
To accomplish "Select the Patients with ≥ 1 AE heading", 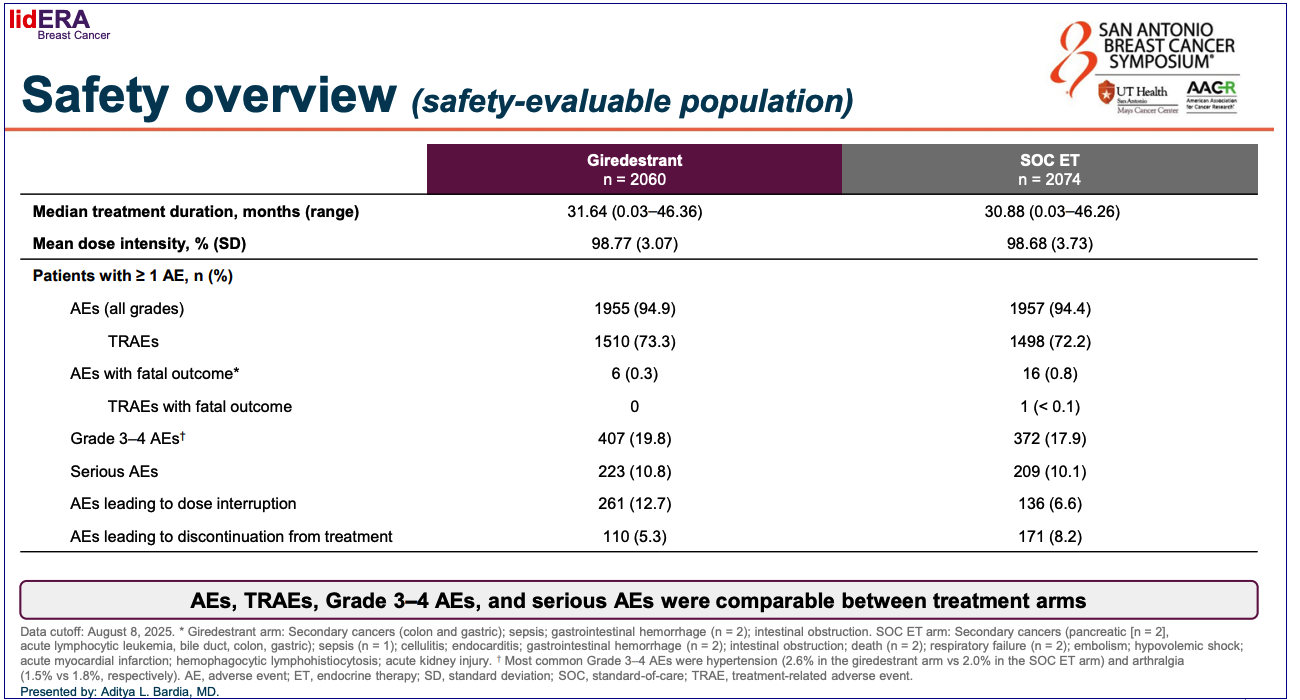I will click(133, 276).
